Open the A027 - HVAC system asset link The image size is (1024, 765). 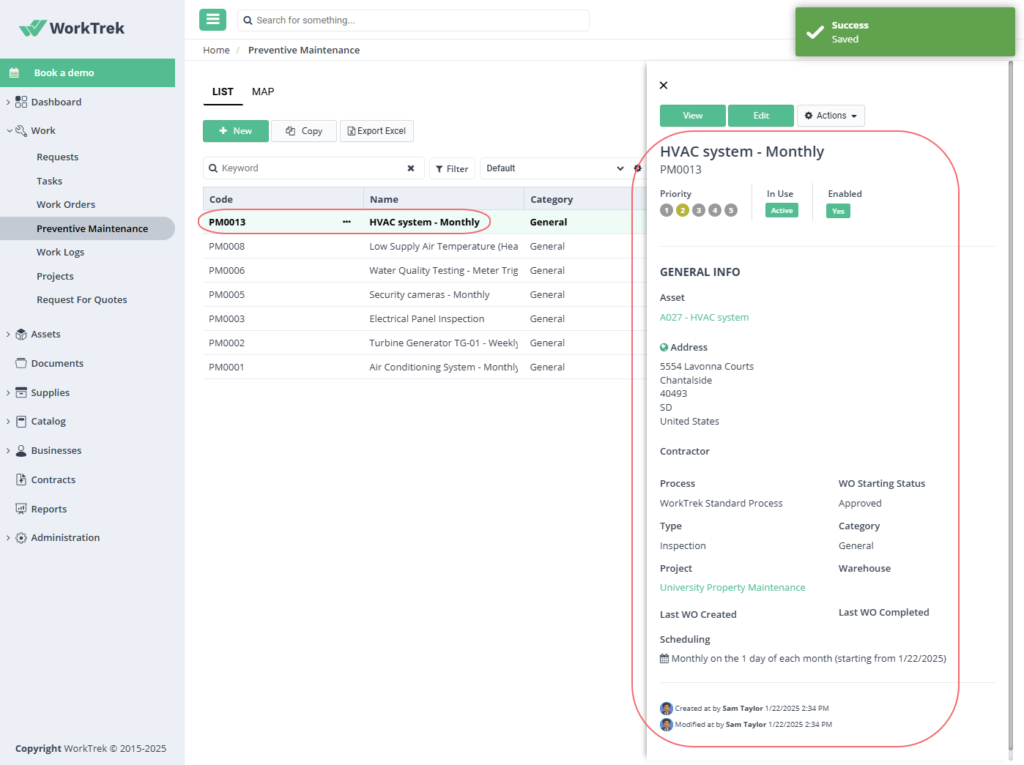704,317
